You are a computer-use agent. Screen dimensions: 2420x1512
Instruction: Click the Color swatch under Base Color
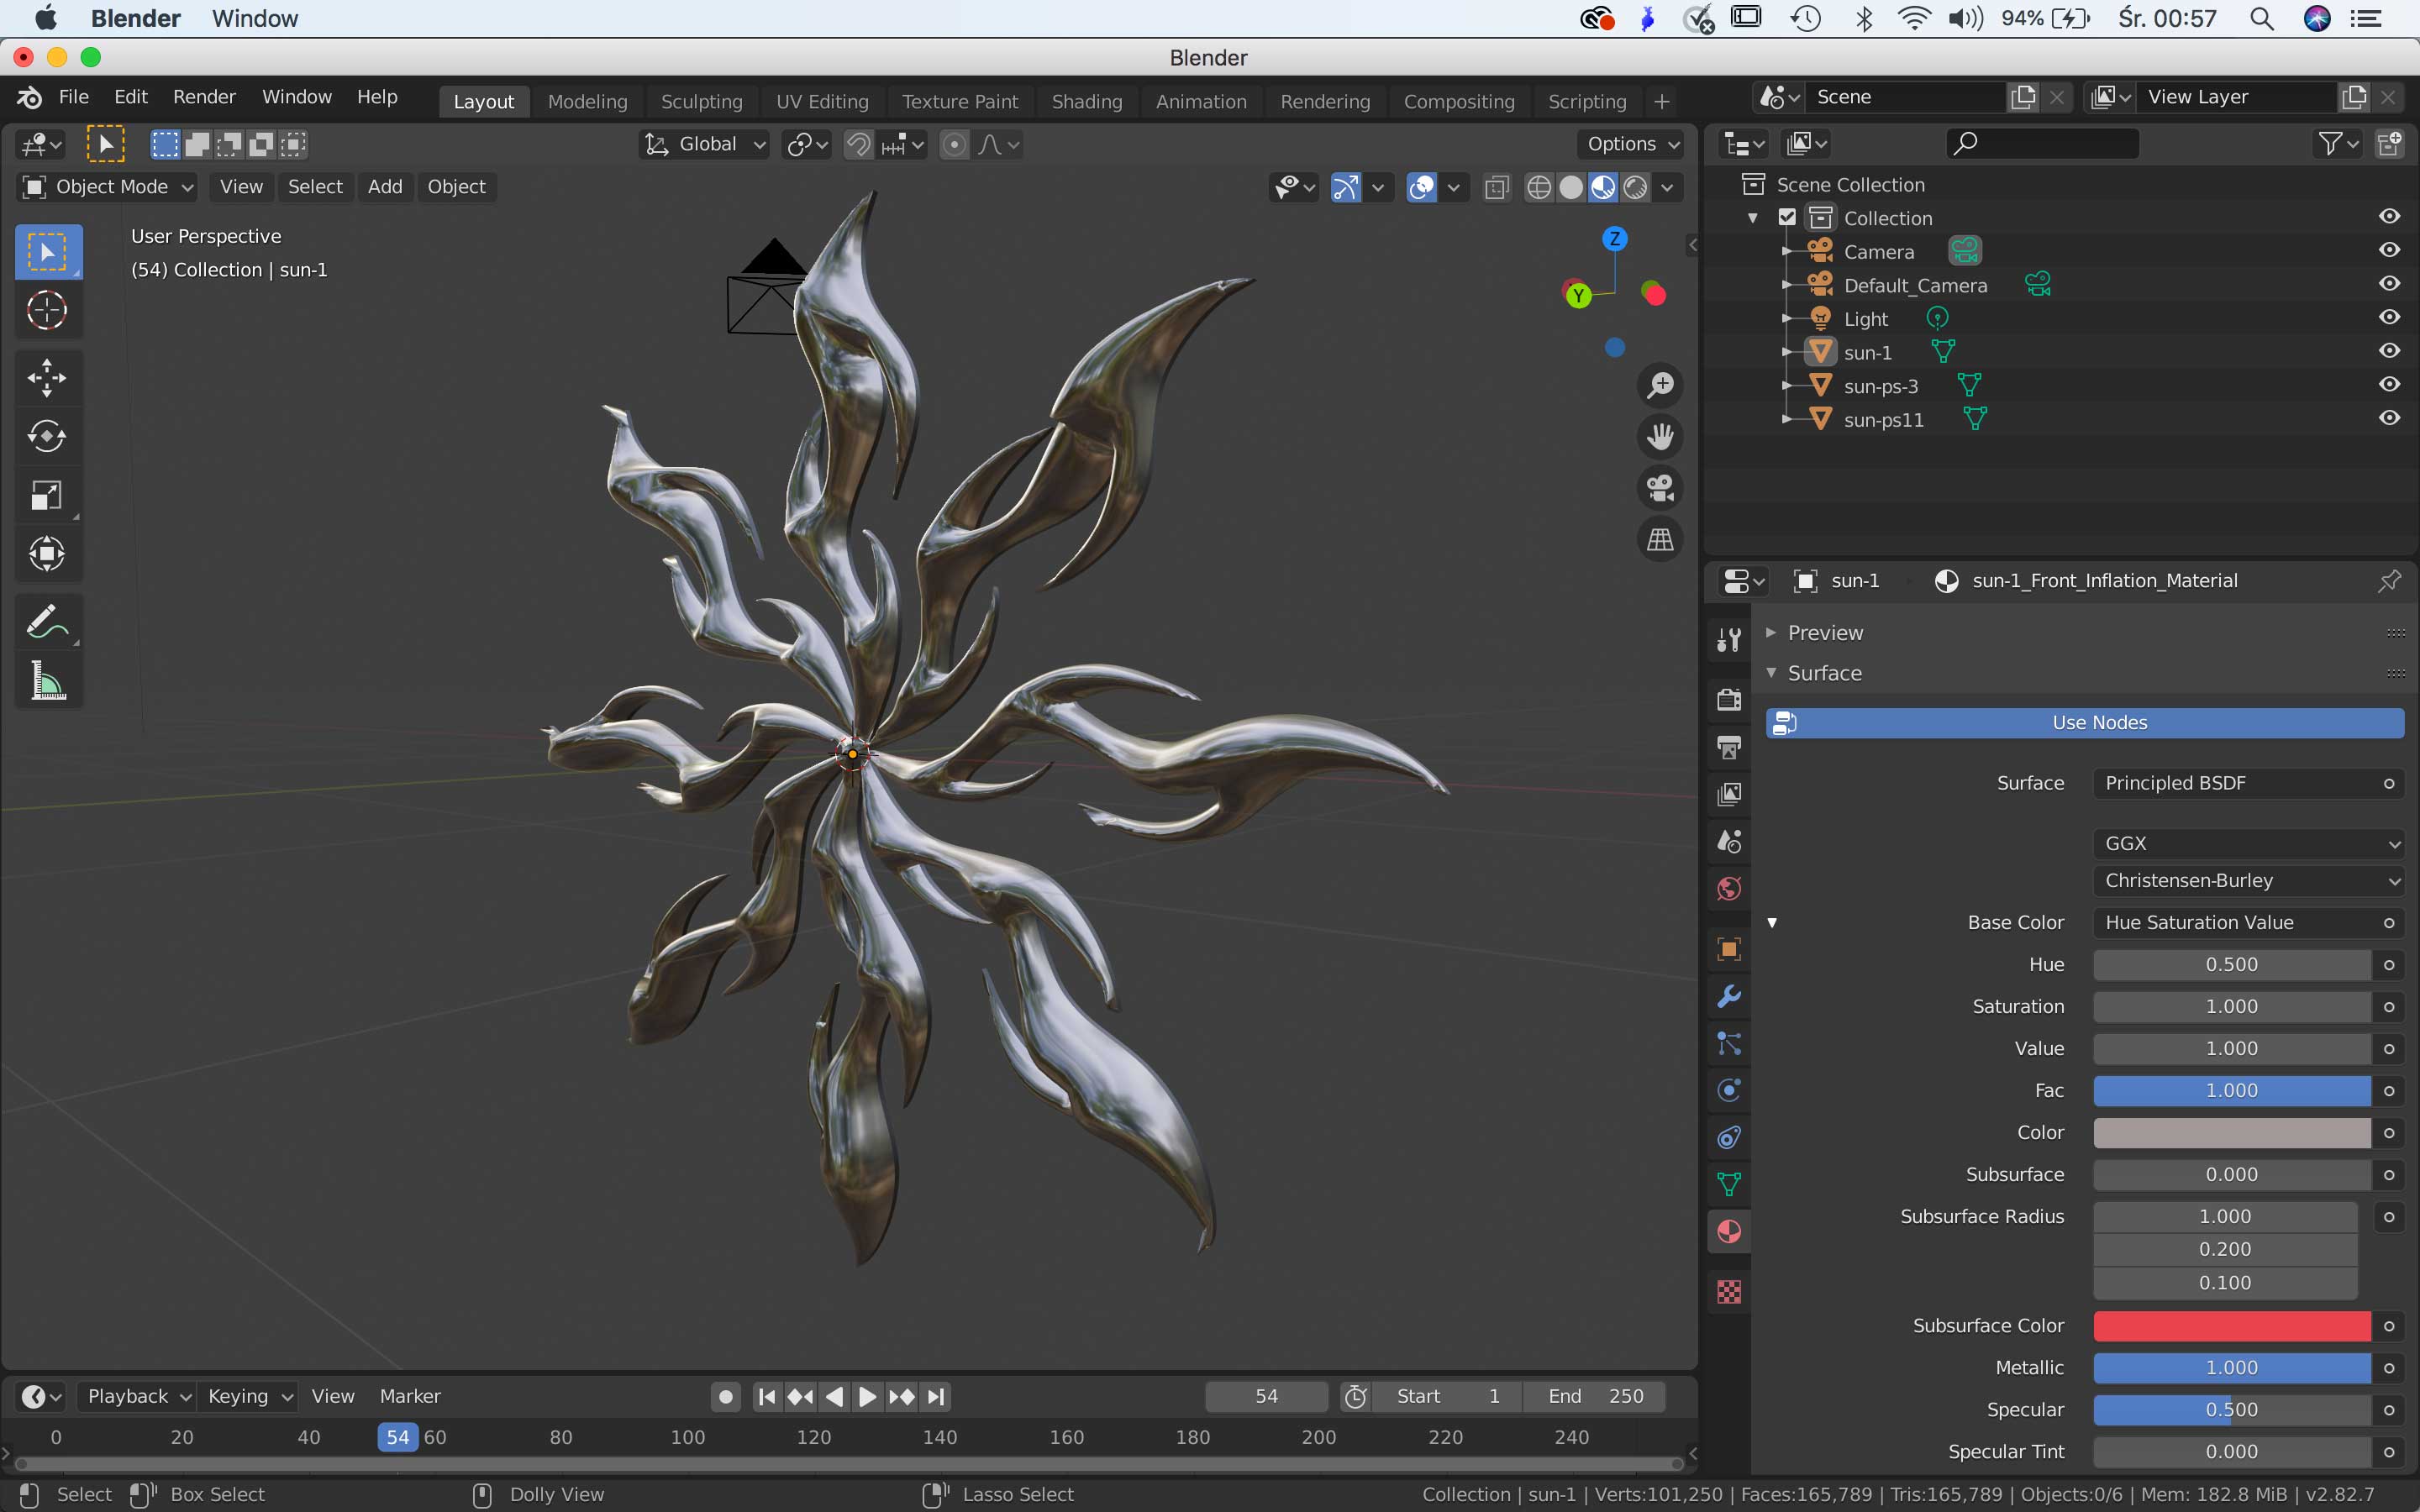(2232, 1132)
